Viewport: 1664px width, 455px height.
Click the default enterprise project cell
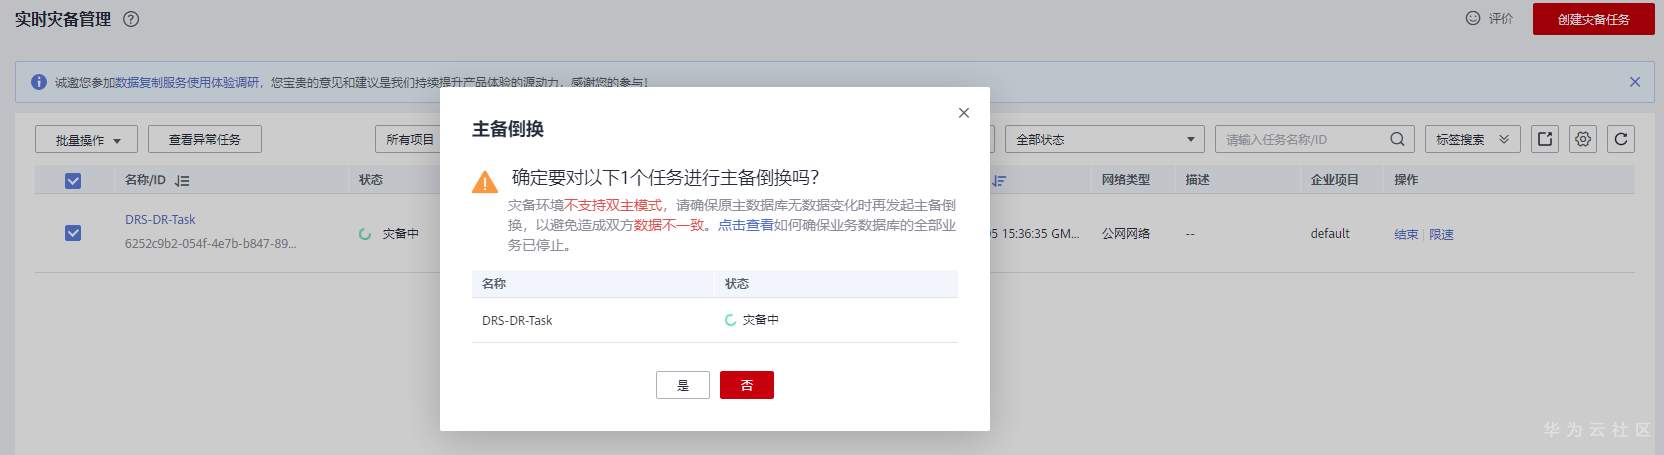pos(1330,234)
